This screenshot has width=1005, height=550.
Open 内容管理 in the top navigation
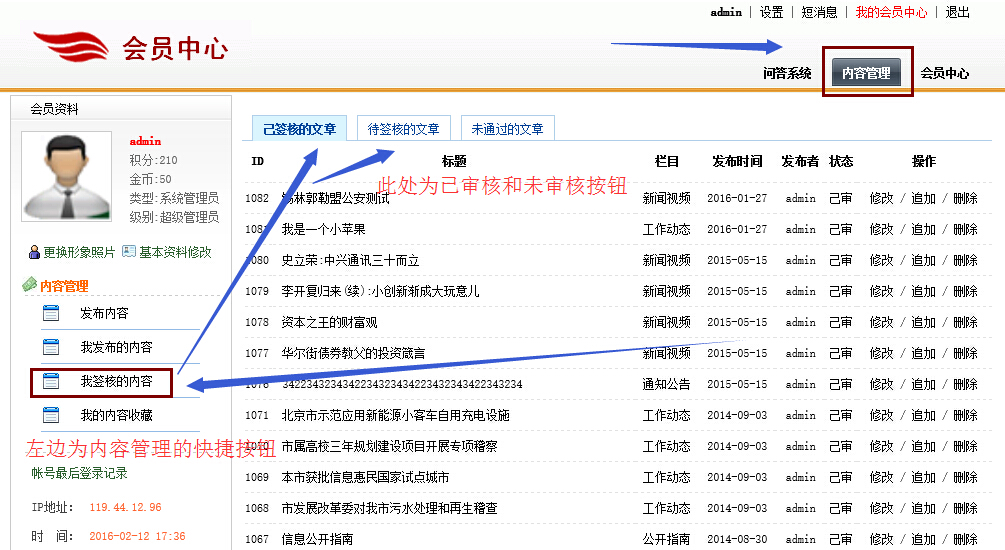(866, 73)
